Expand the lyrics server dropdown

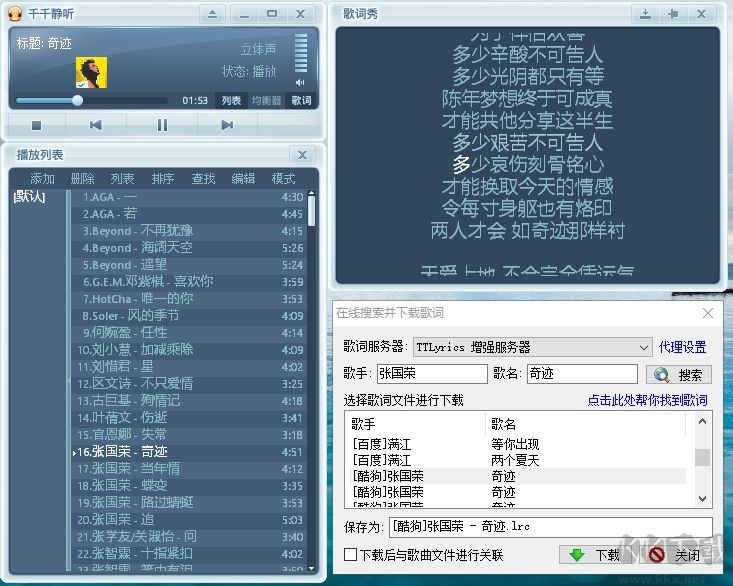pos(643,347)
